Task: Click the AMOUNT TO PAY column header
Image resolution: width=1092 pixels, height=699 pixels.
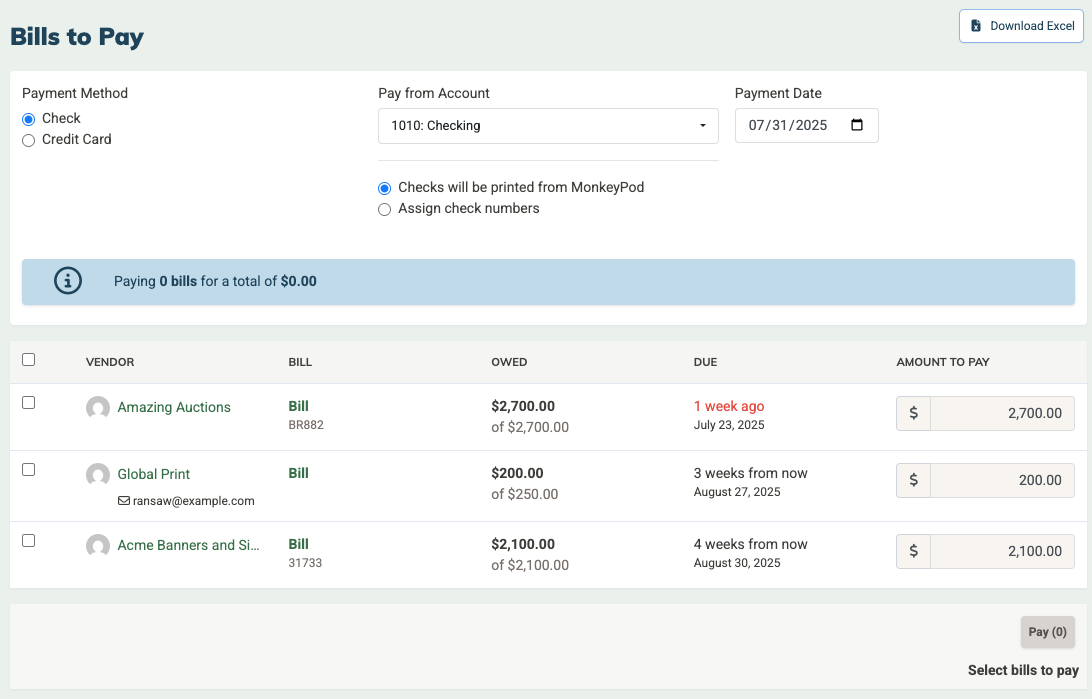Action: [943, 362]
